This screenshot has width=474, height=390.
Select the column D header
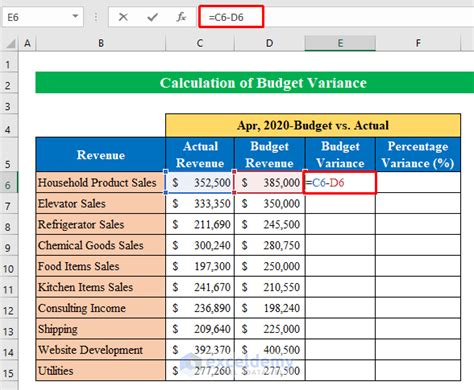[269, 43]
